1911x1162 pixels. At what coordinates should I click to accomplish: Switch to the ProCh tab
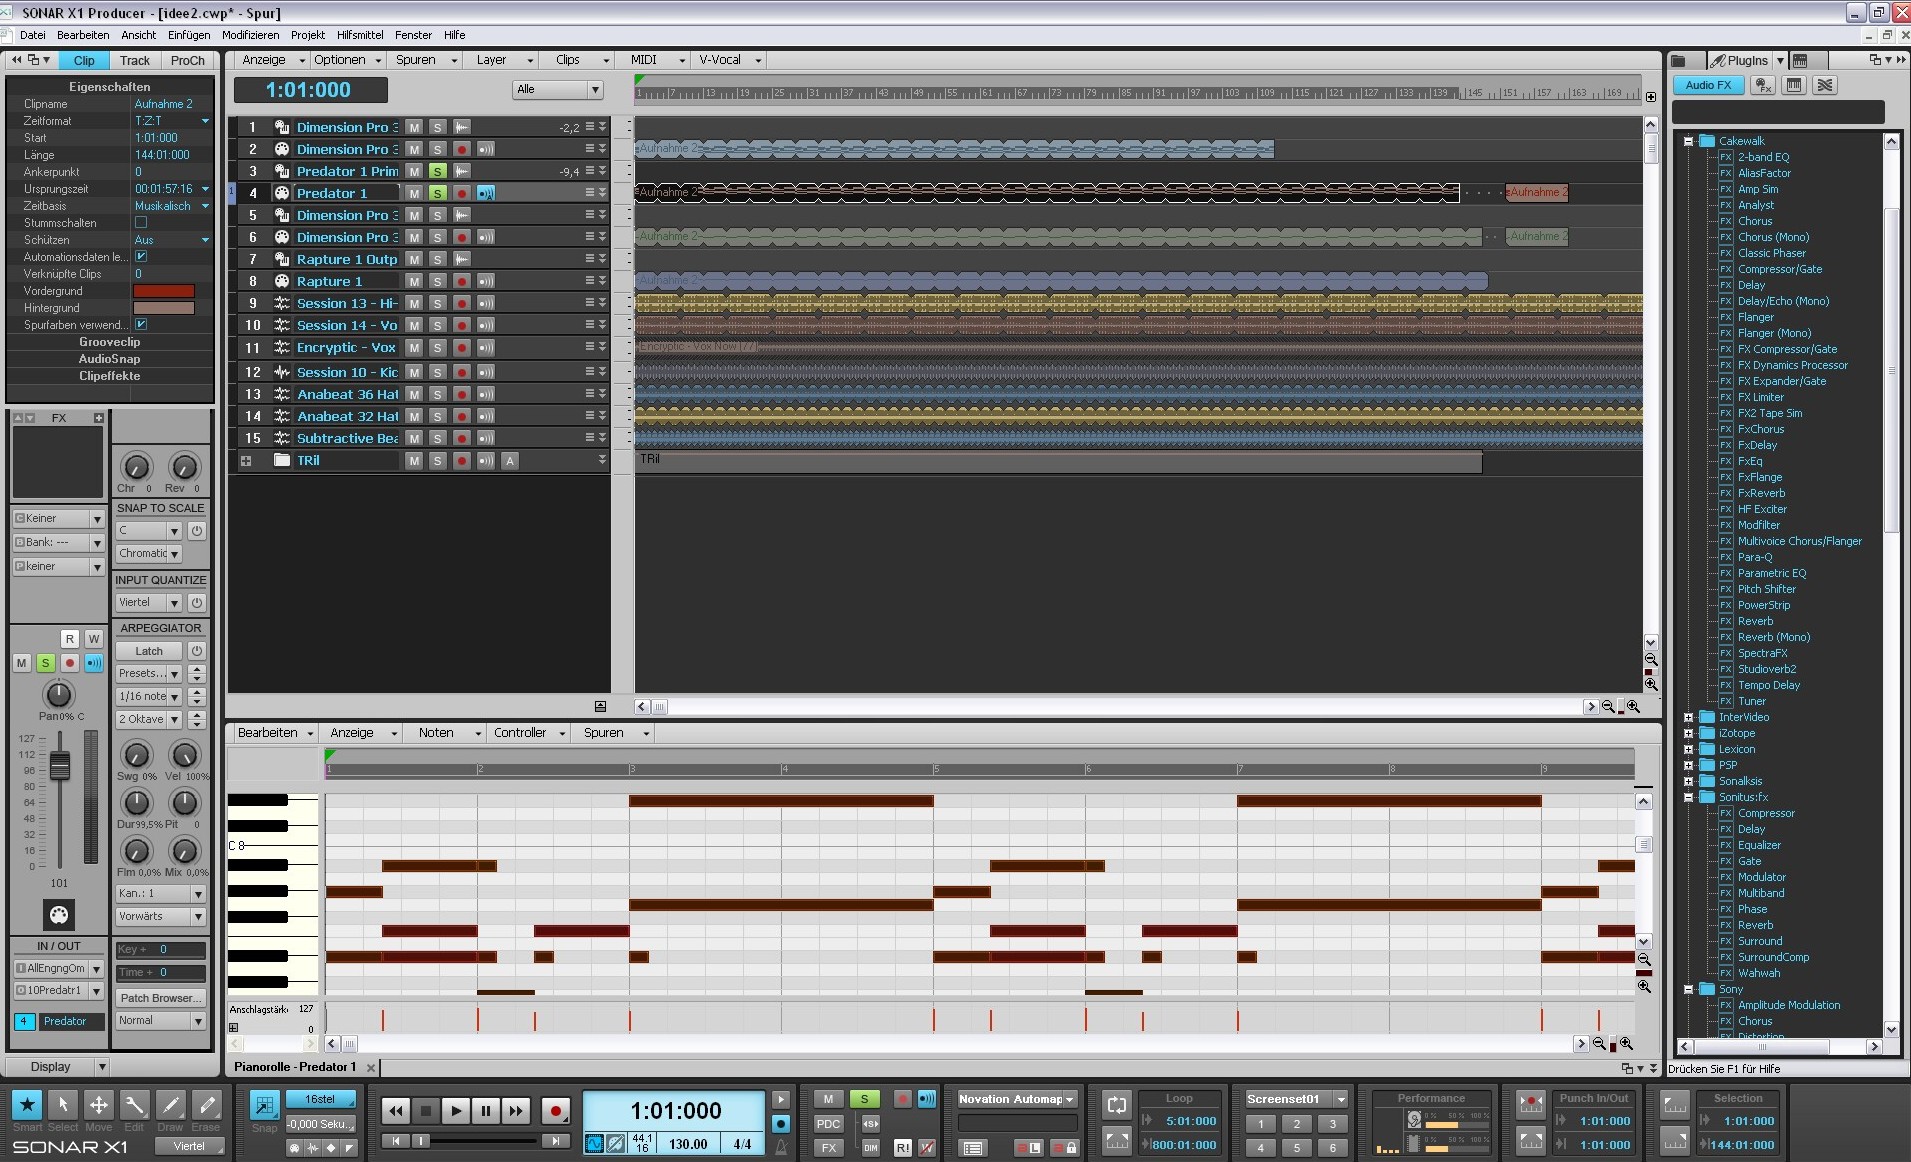point(187,61)
